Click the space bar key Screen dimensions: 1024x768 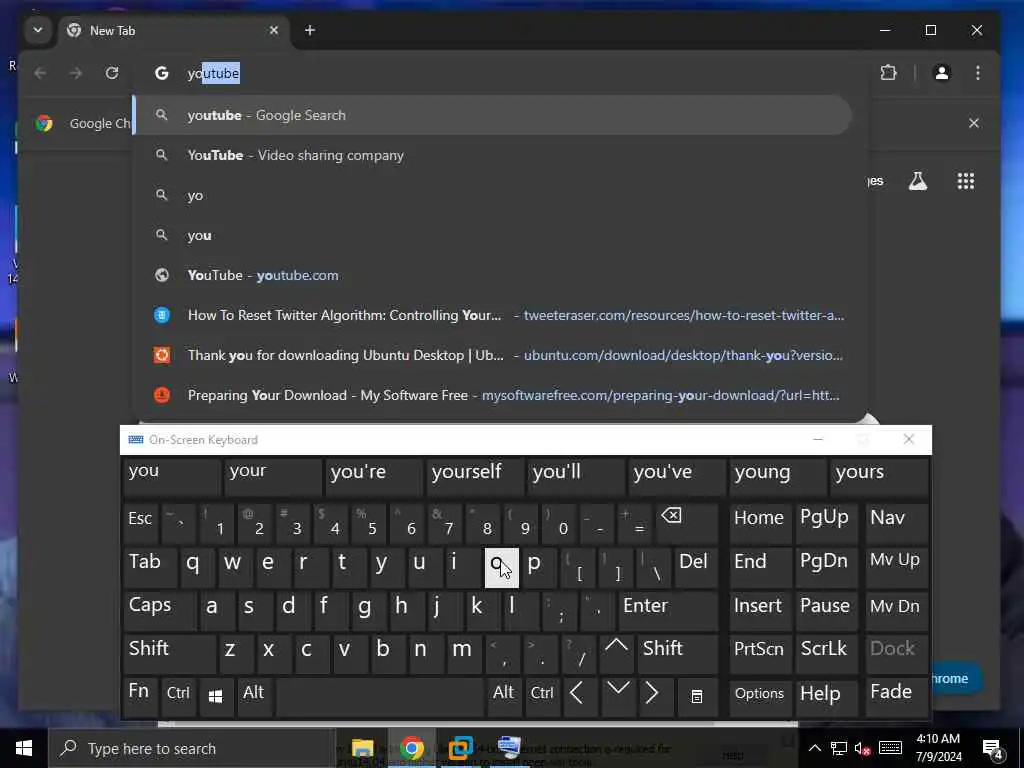click(x=379, y=696)
